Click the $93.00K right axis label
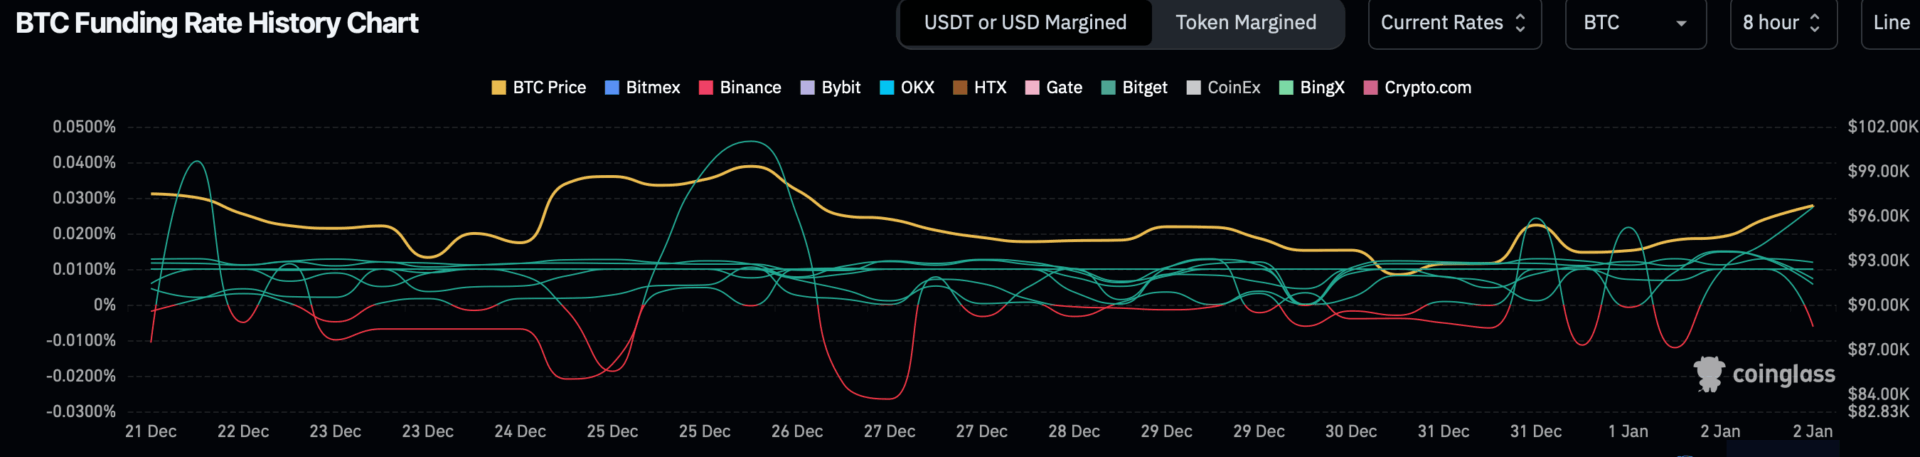The image size is (1920, 457). [x=1879, y=260]
